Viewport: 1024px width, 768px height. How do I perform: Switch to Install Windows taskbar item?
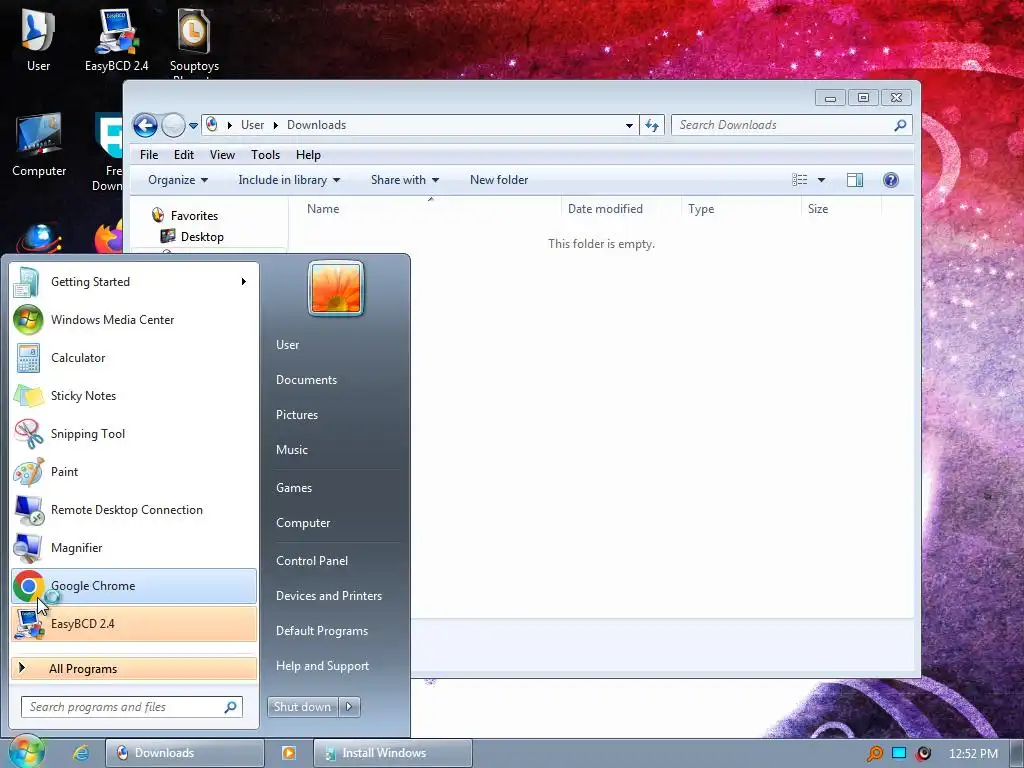tap(392, 752)
